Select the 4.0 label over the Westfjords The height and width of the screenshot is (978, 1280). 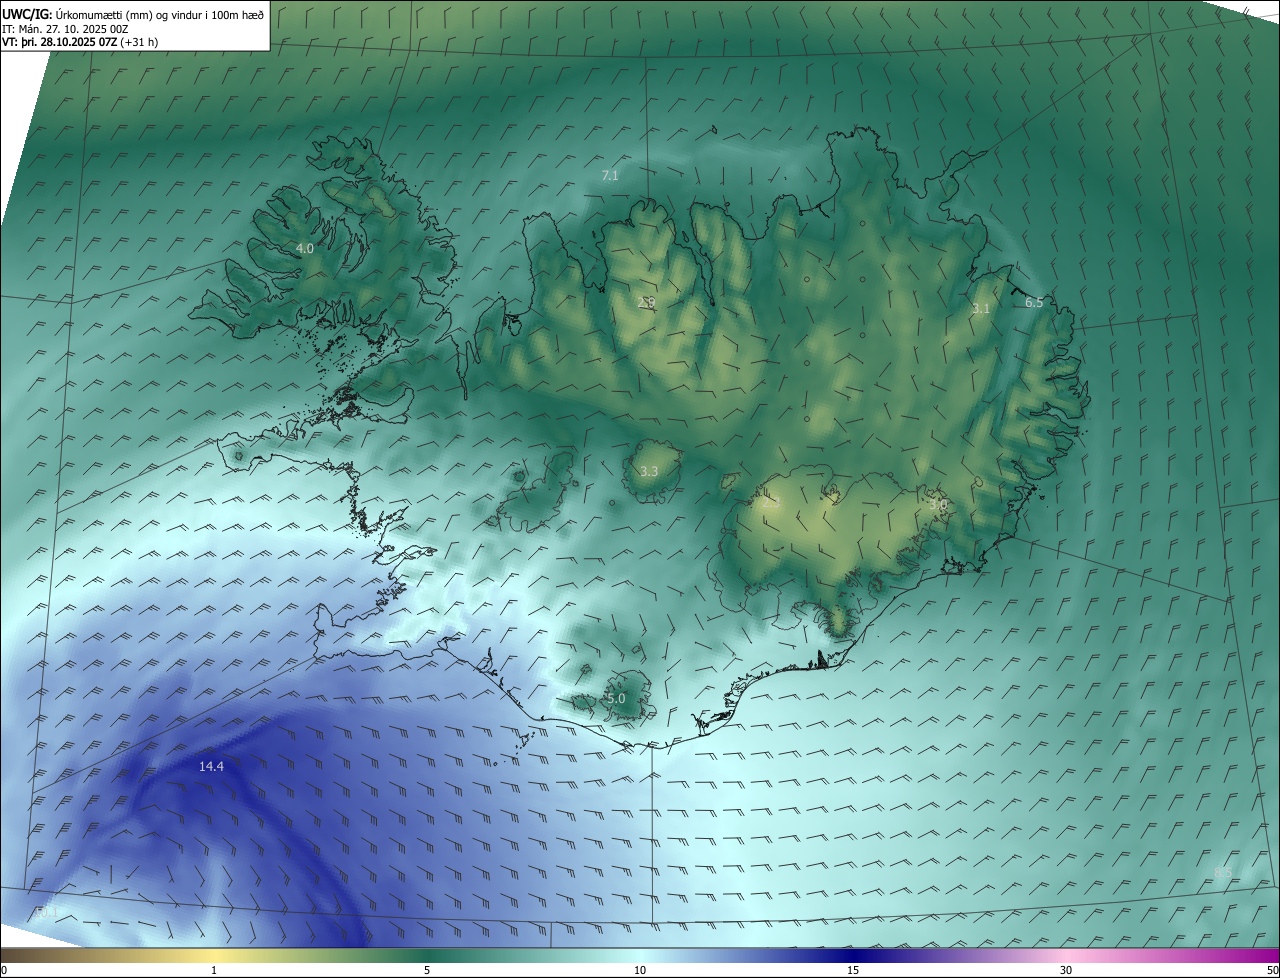click(x=304, y=248)
